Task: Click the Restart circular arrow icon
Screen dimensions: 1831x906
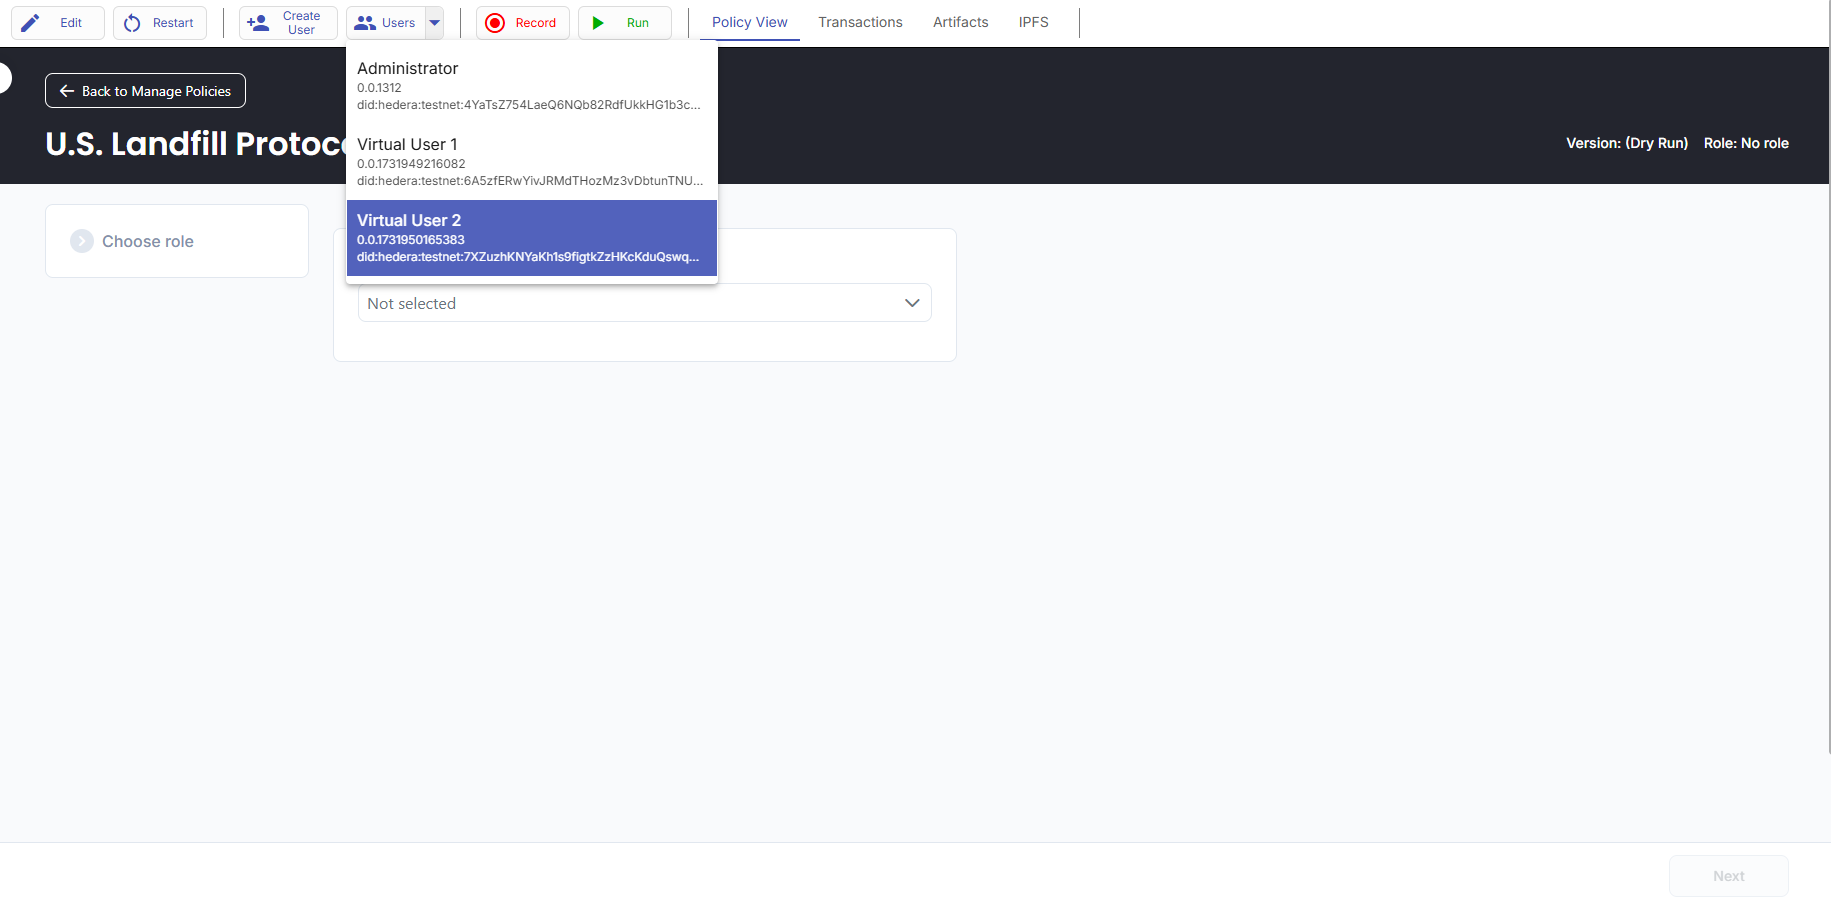Action: pos(132,23)
